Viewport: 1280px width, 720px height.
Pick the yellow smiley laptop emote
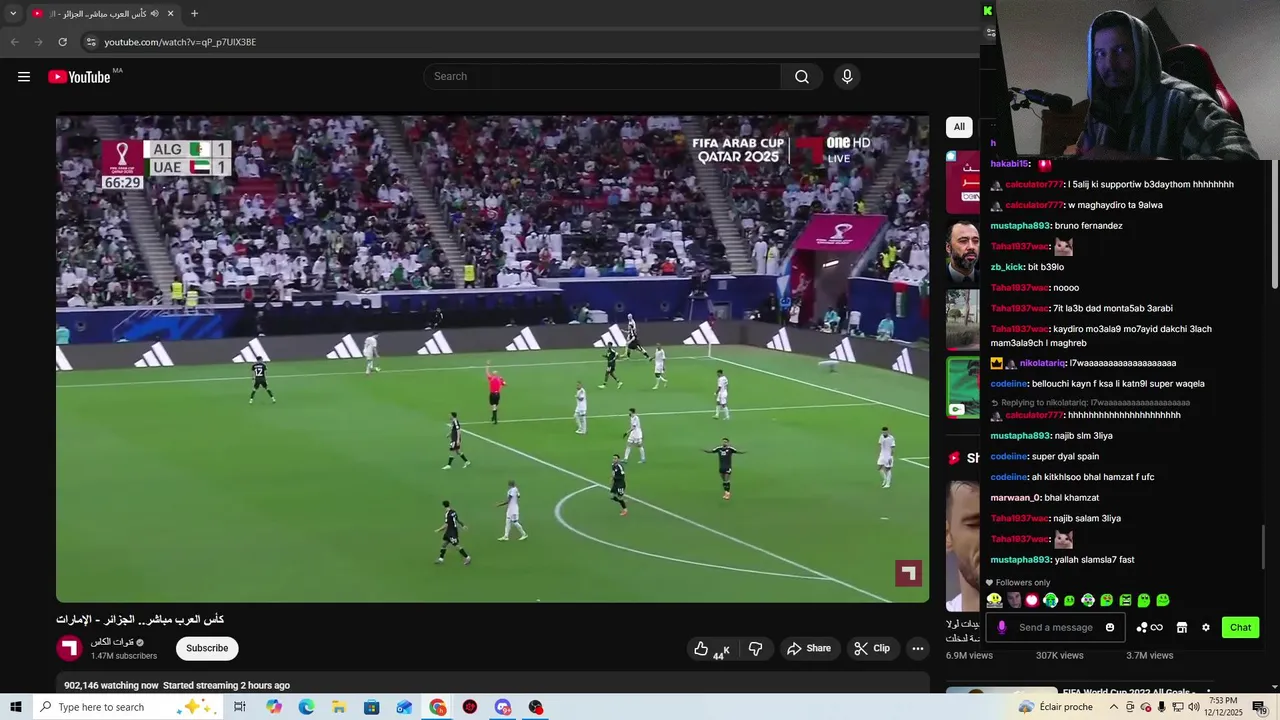tap(994, 600)
